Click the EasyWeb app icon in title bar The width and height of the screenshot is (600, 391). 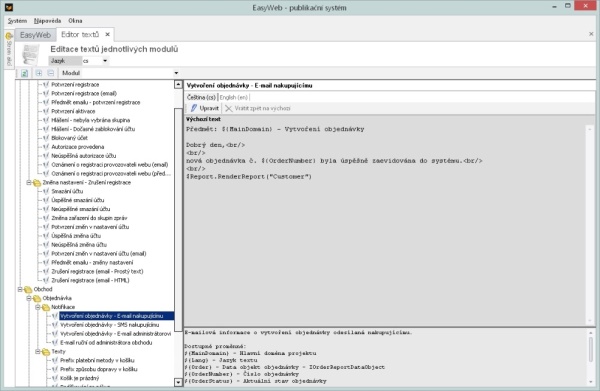point(9,7)
